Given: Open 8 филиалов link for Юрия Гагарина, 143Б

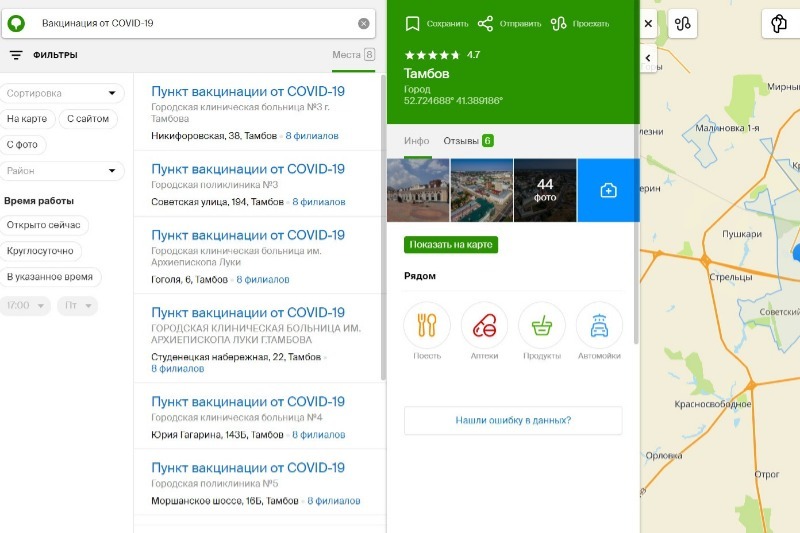Looking at the screenshot, I should (x=319, y=435).
